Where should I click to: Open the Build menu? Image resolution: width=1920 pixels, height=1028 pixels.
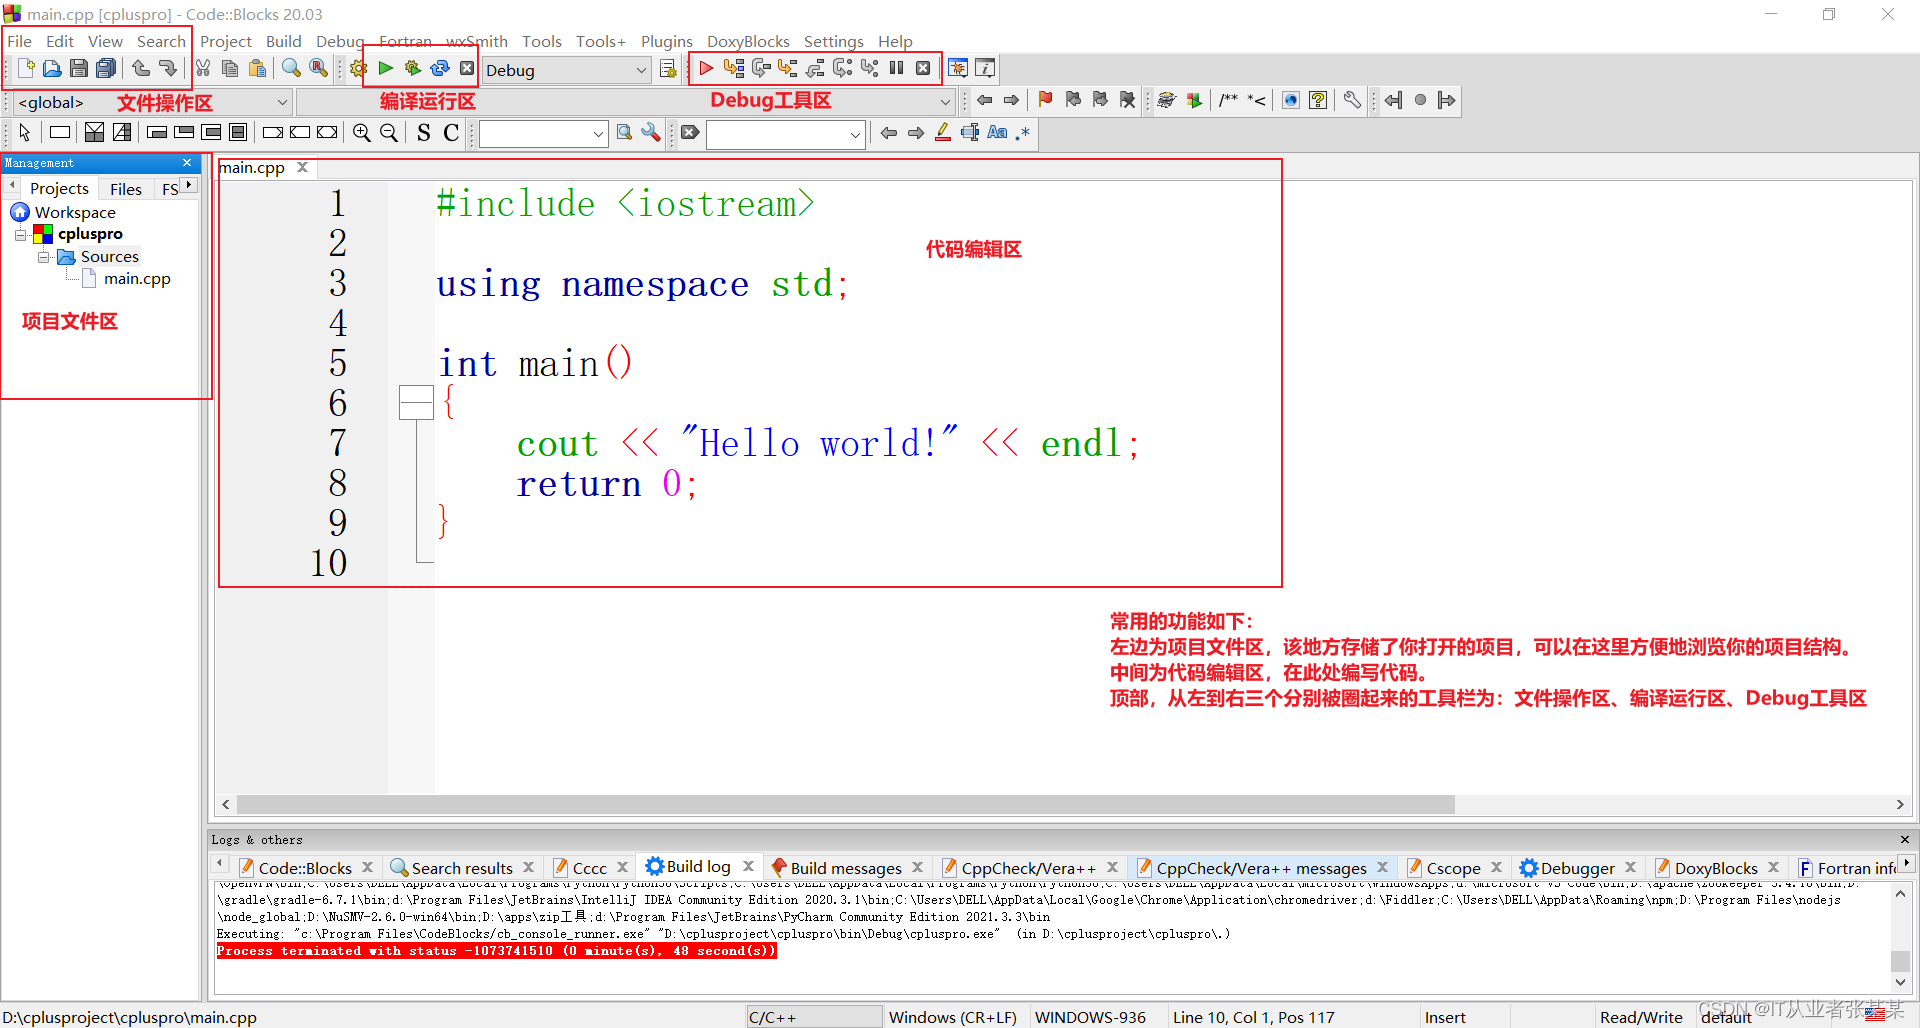tap(283, 41)
